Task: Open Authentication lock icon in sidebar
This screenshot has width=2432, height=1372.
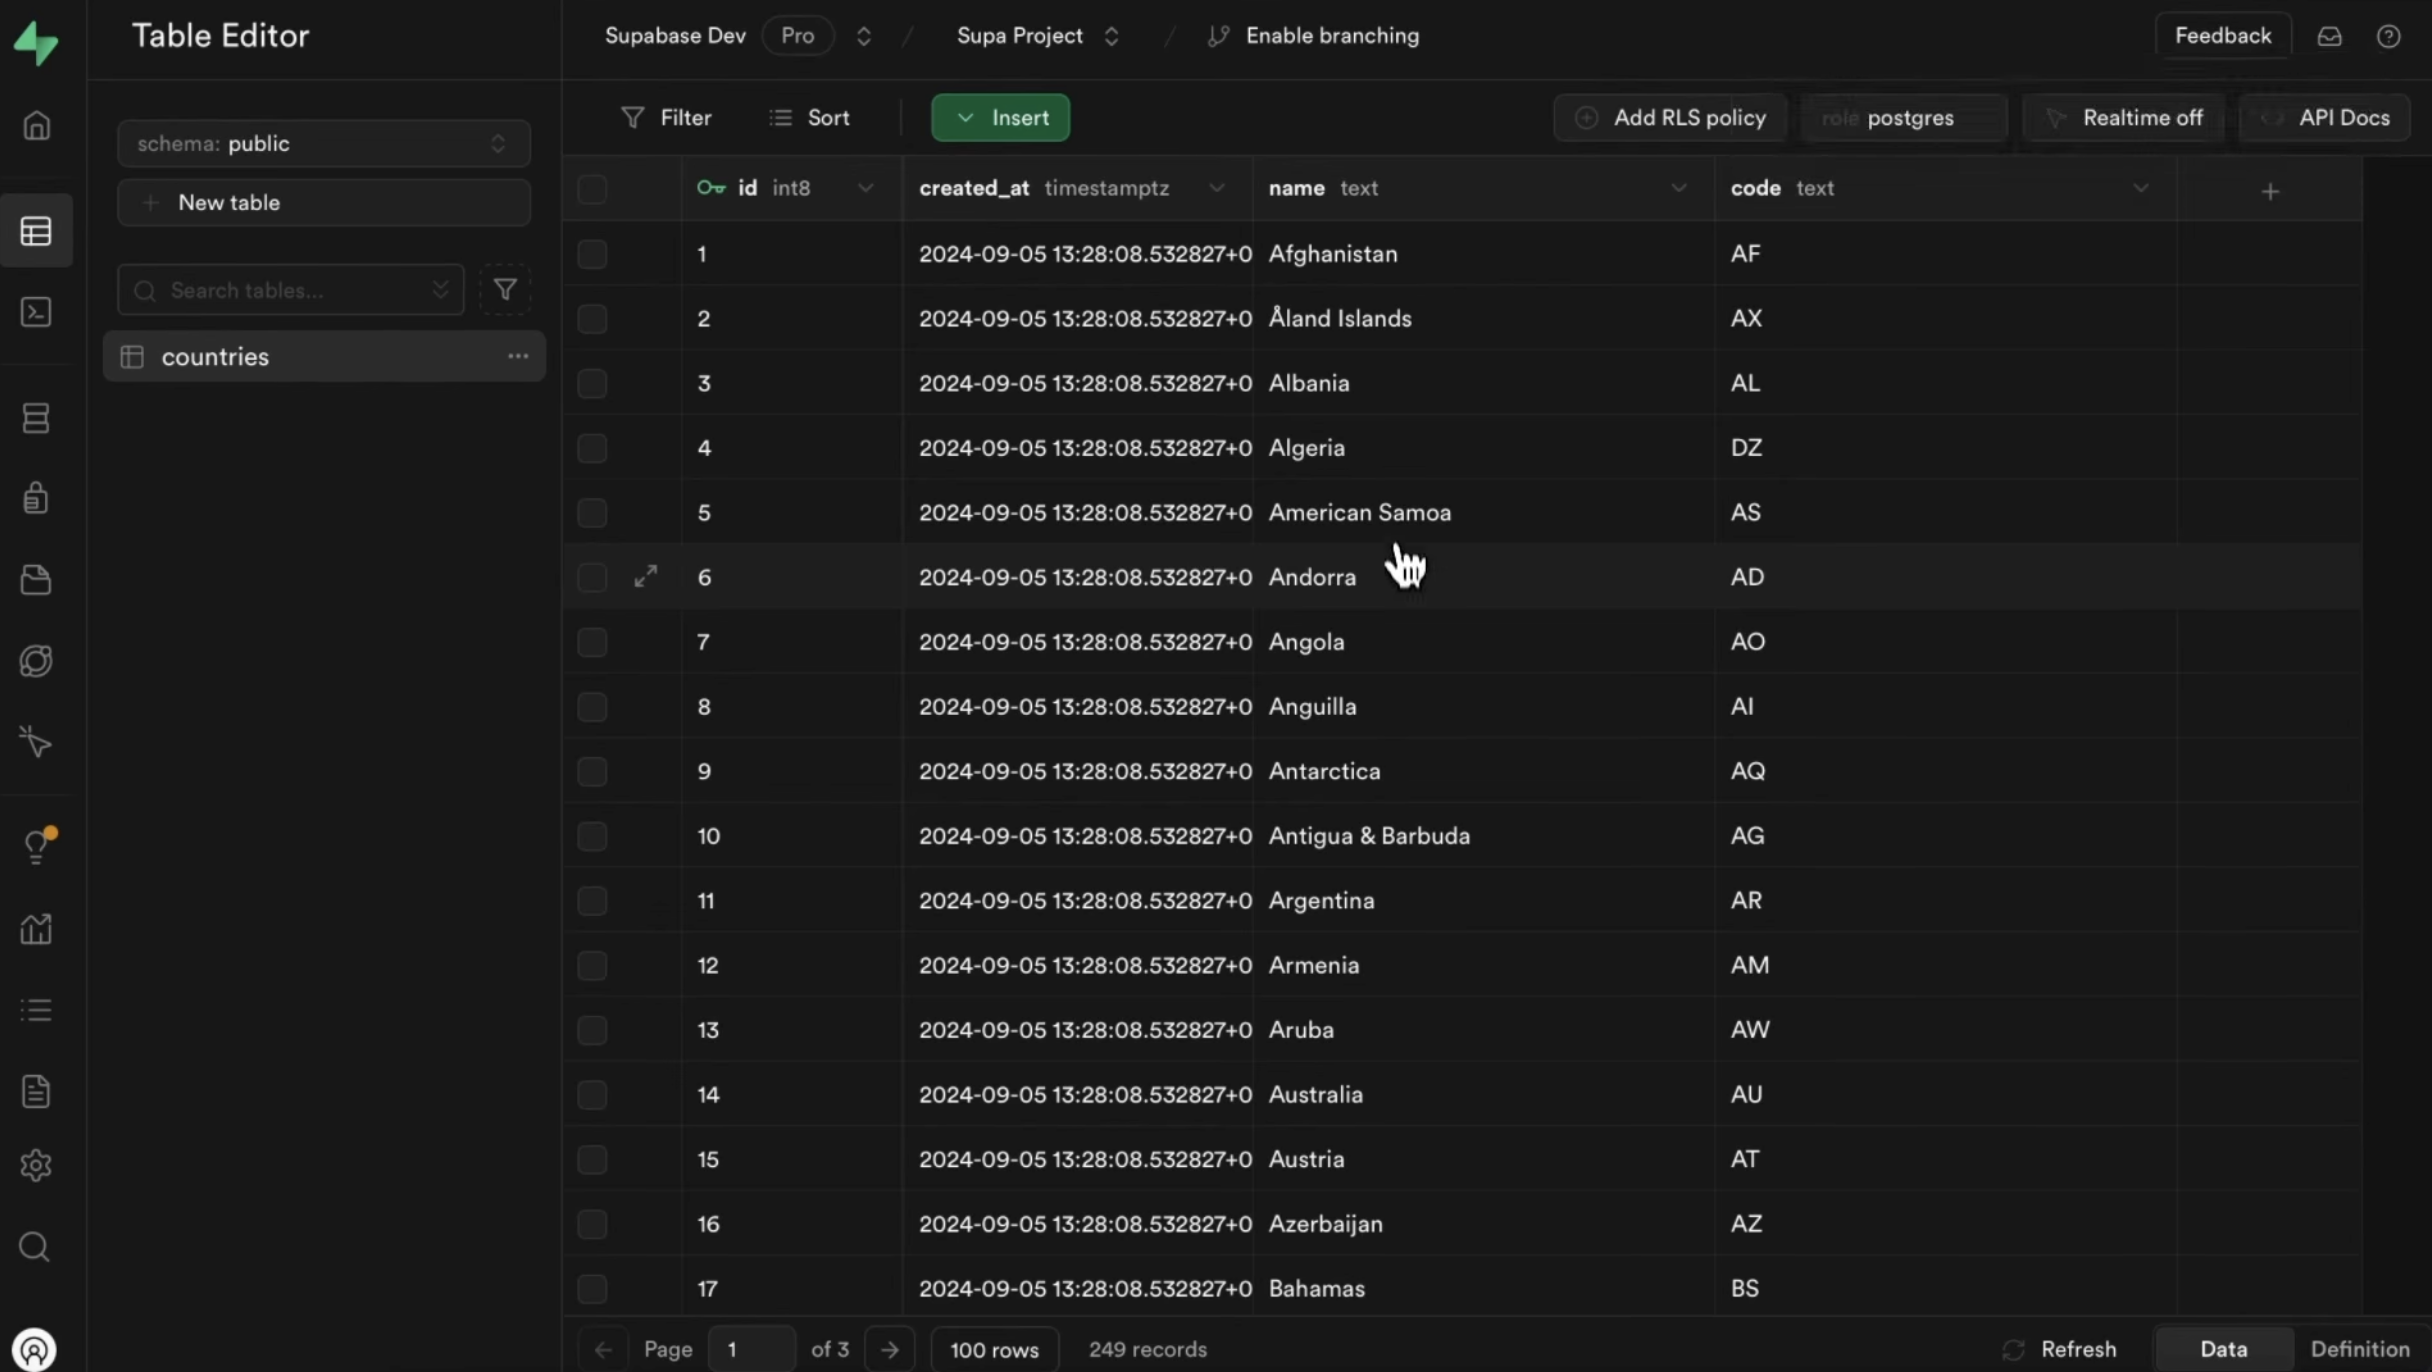Action: (x=36, y=498)
